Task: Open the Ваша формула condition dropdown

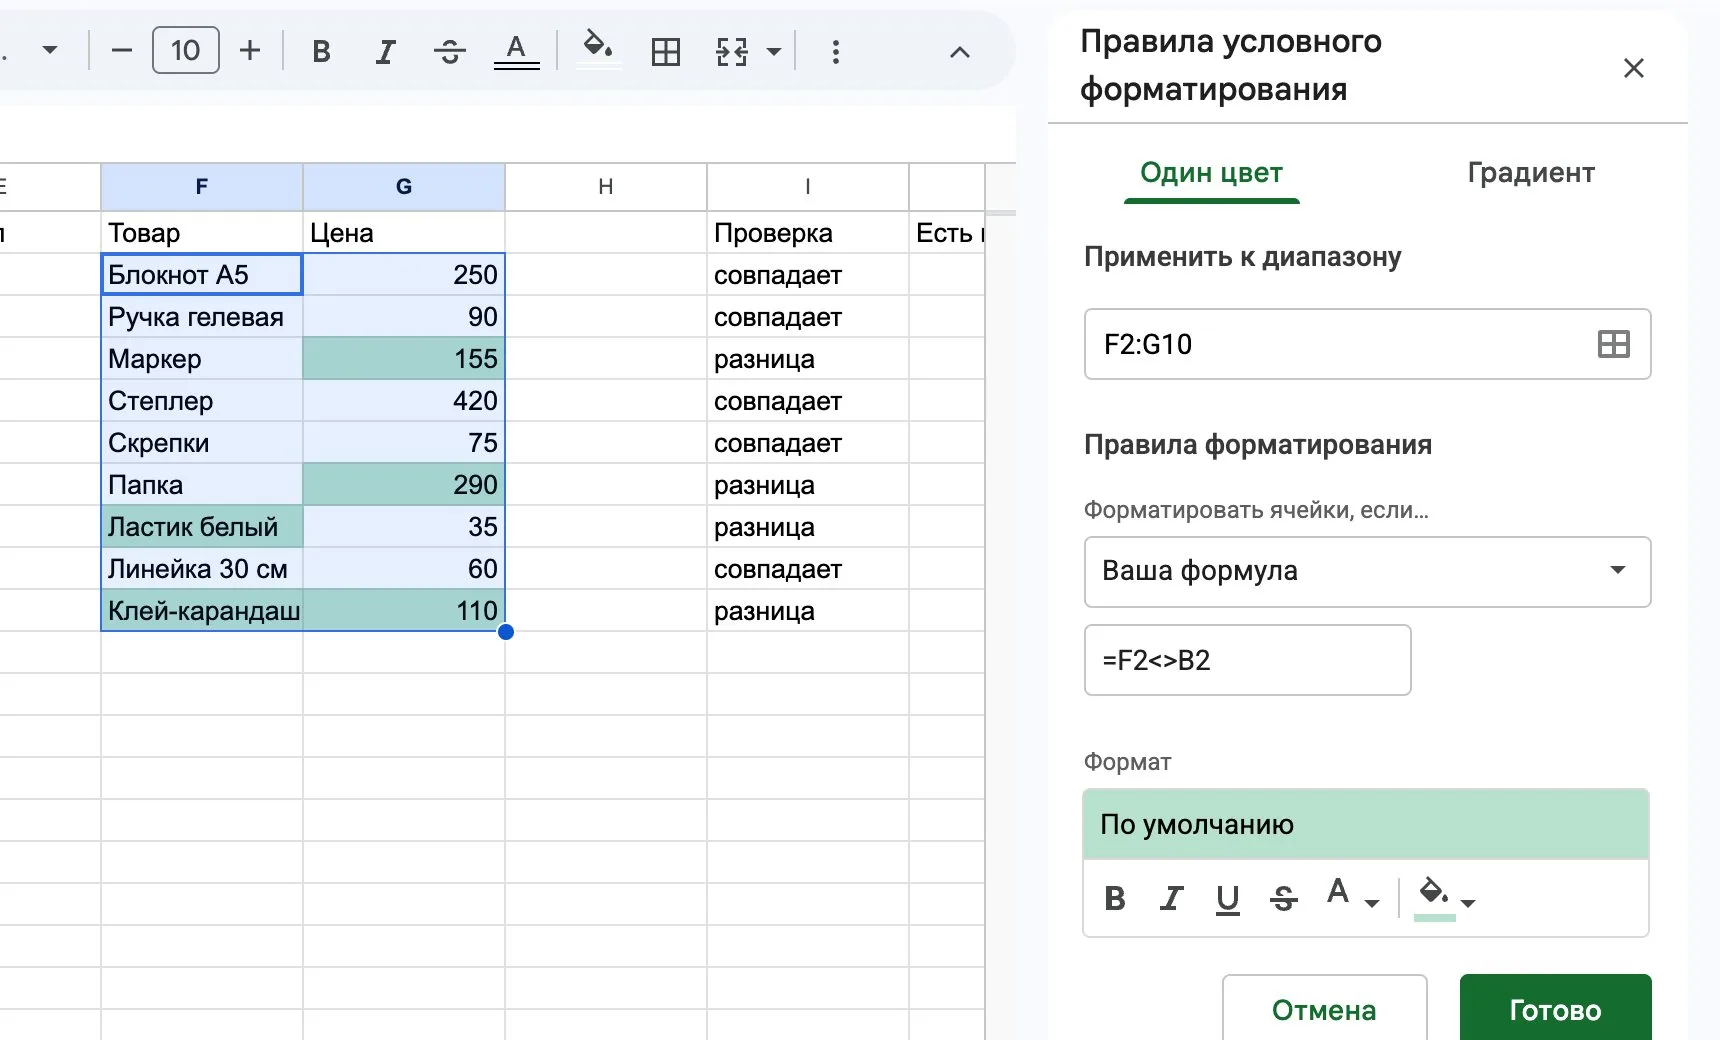Action: pyautogui.click(x=1367, y=572)
